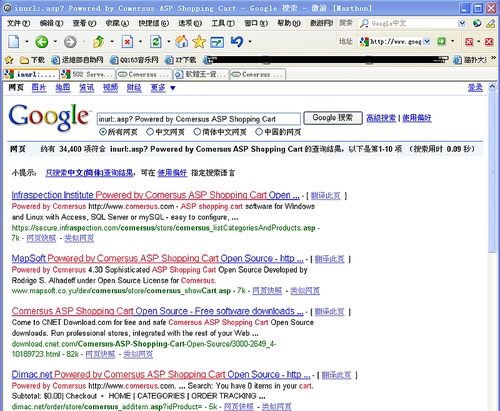This screenshot has height=411, width=500.
Task: Expand the Undo dropdown arrow
Action: (x=250, y=42)
